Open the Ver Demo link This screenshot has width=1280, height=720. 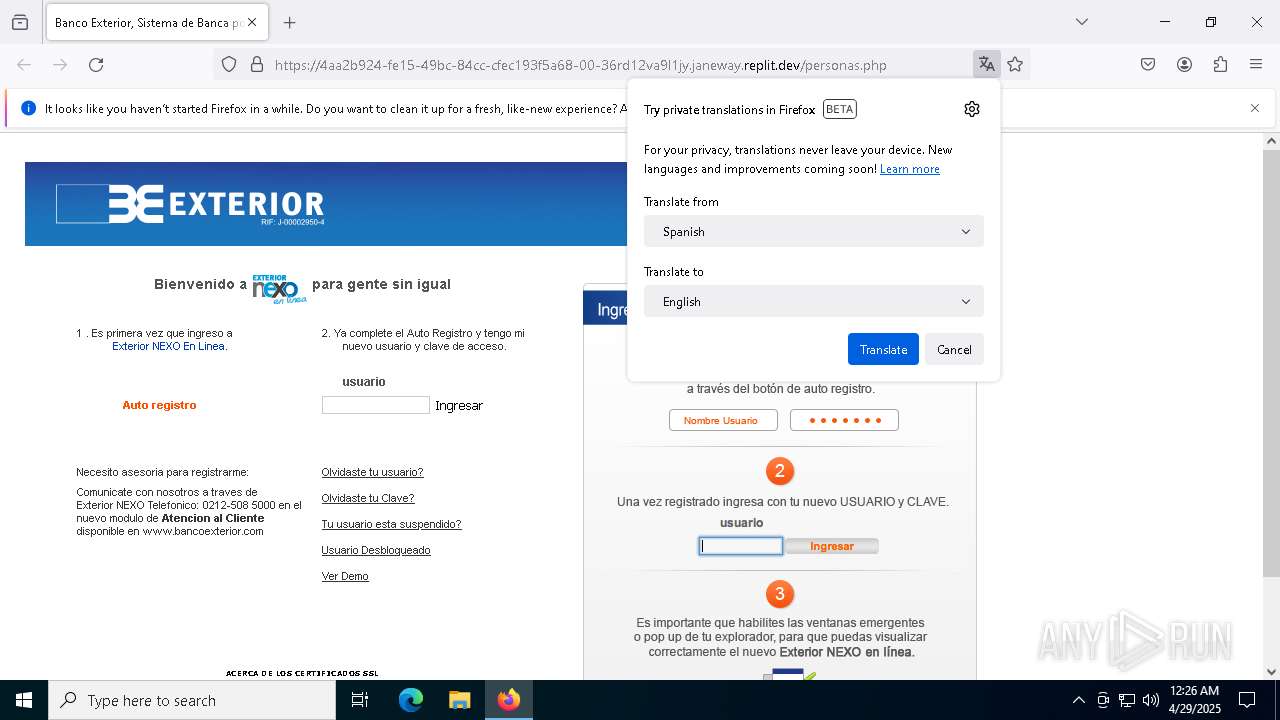tap(345, 576)
